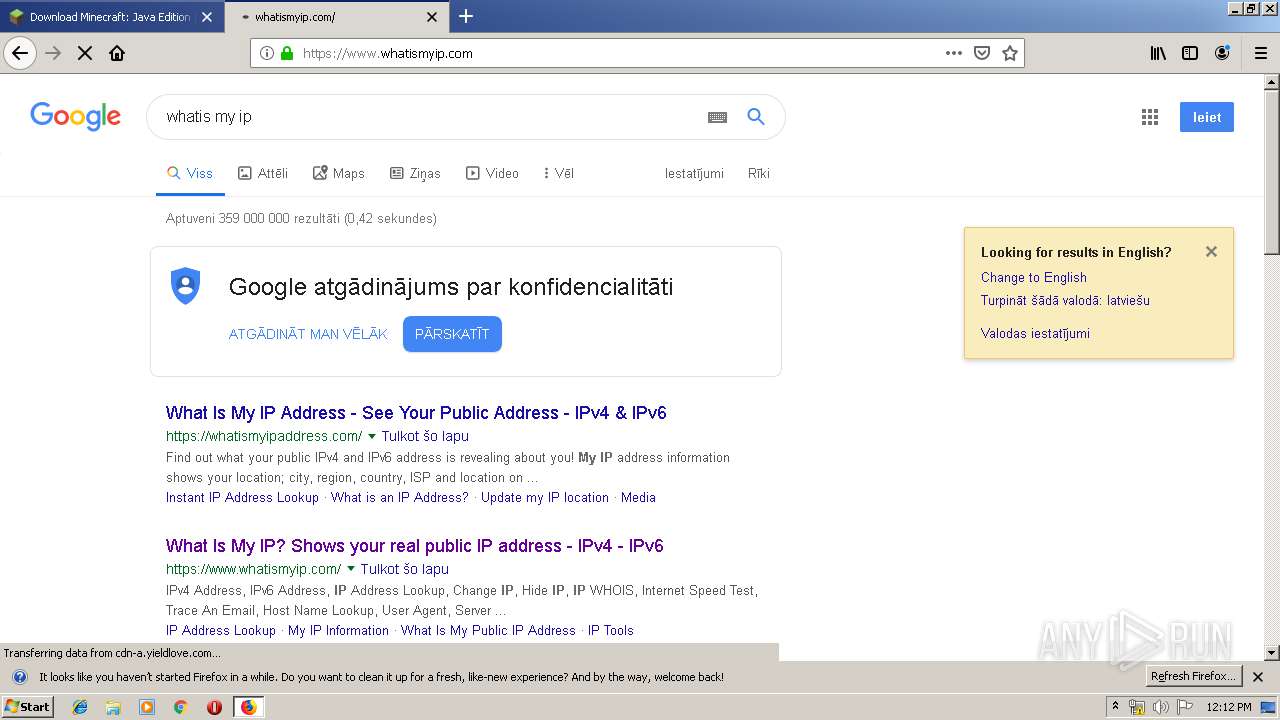Click the Ieiet sign-in button

[1207, 117]
